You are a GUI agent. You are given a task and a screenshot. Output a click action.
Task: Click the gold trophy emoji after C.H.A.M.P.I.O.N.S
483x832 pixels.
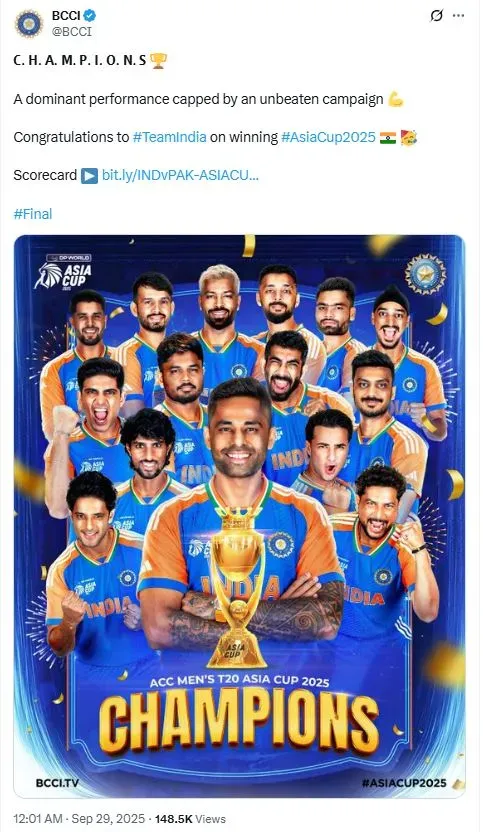tap(158, 60)
